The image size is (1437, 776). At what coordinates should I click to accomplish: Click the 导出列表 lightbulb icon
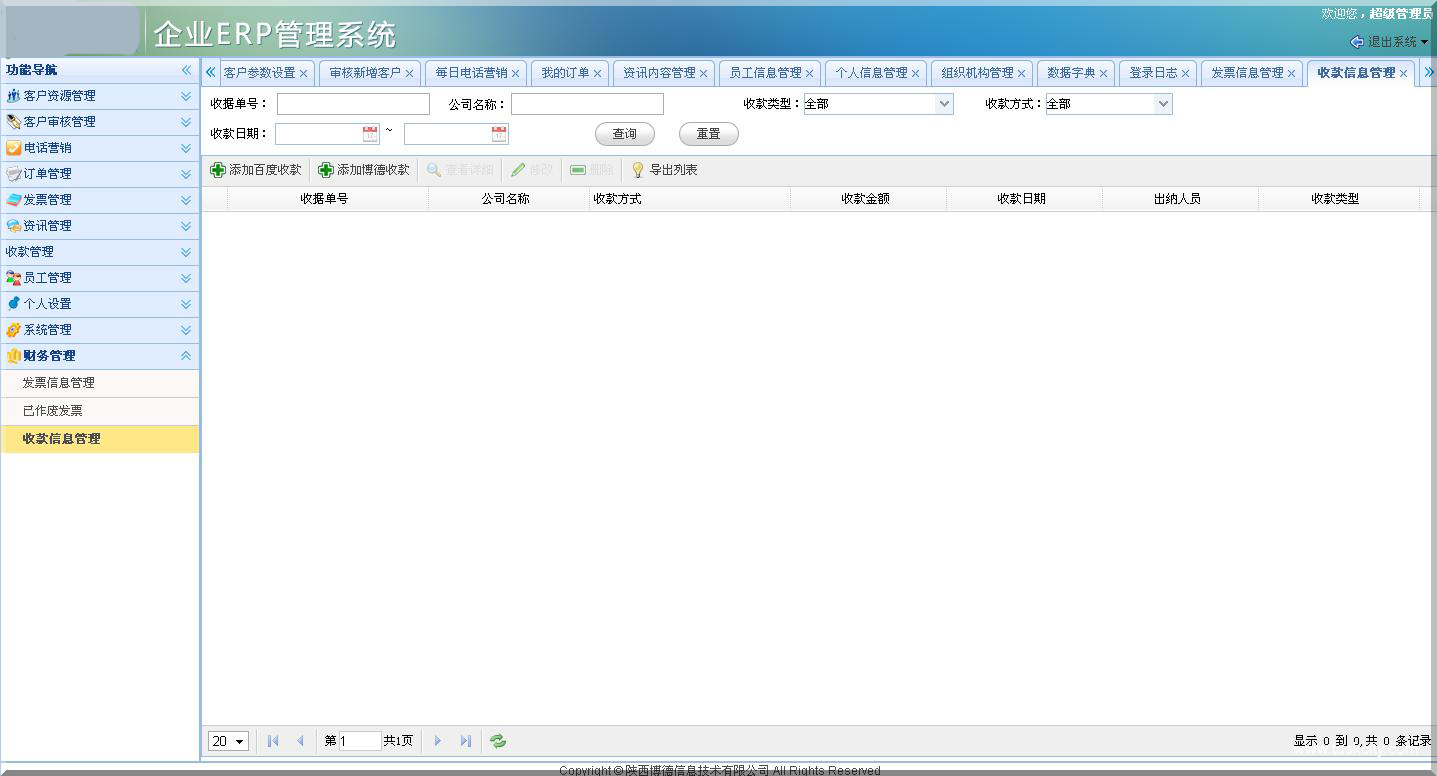(x=637, y=169)
